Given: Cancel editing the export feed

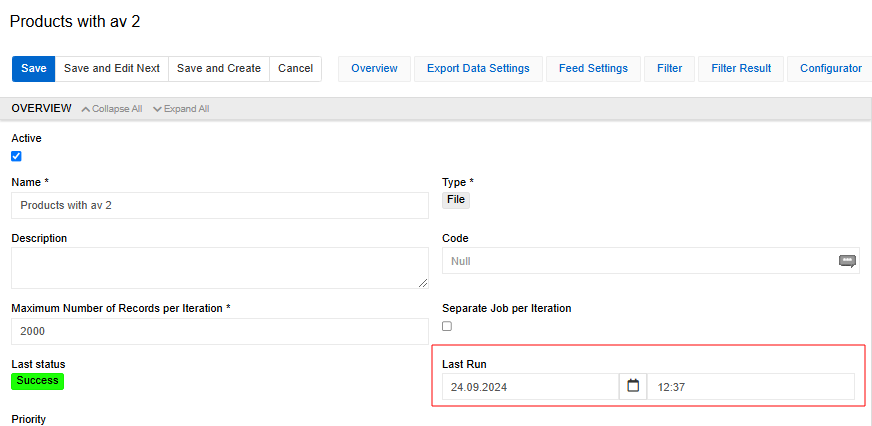Looking at the screenshot, I should click(295, 69).
